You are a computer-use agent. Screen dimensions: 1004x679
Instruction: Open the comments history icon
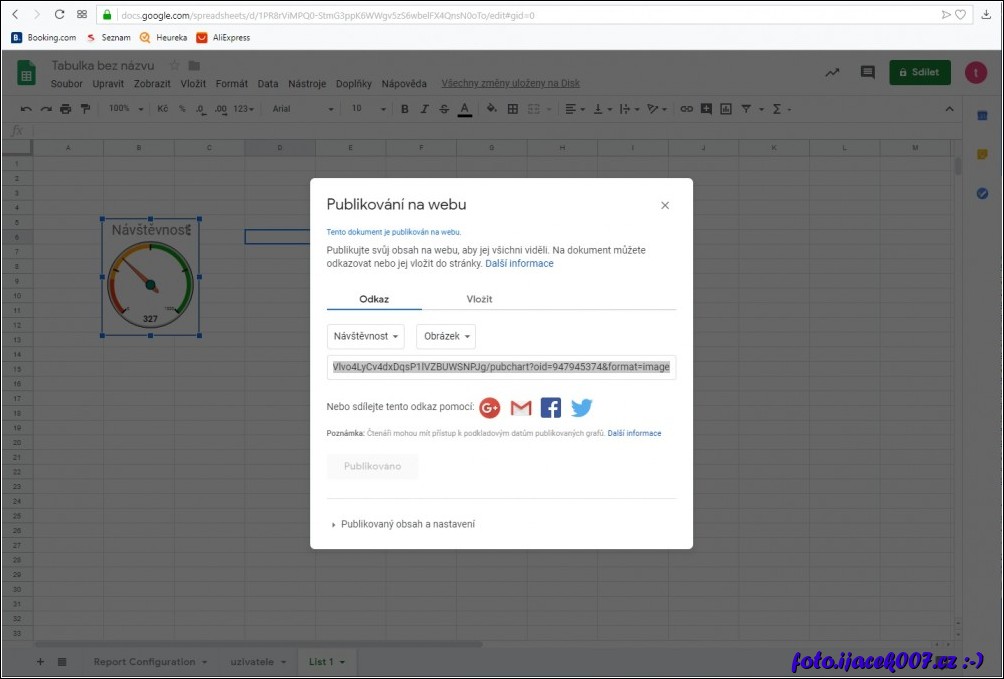pyautogui.click(x=867, y=73)
